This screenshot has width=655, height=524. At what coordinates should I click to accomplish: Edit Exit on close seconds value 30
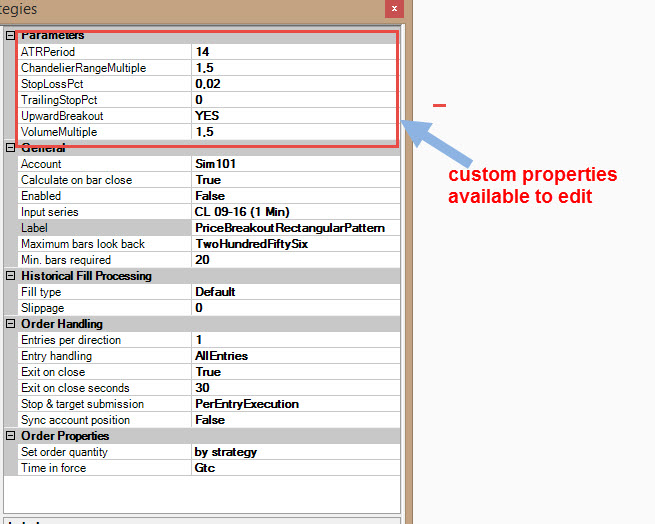point(295,388)
